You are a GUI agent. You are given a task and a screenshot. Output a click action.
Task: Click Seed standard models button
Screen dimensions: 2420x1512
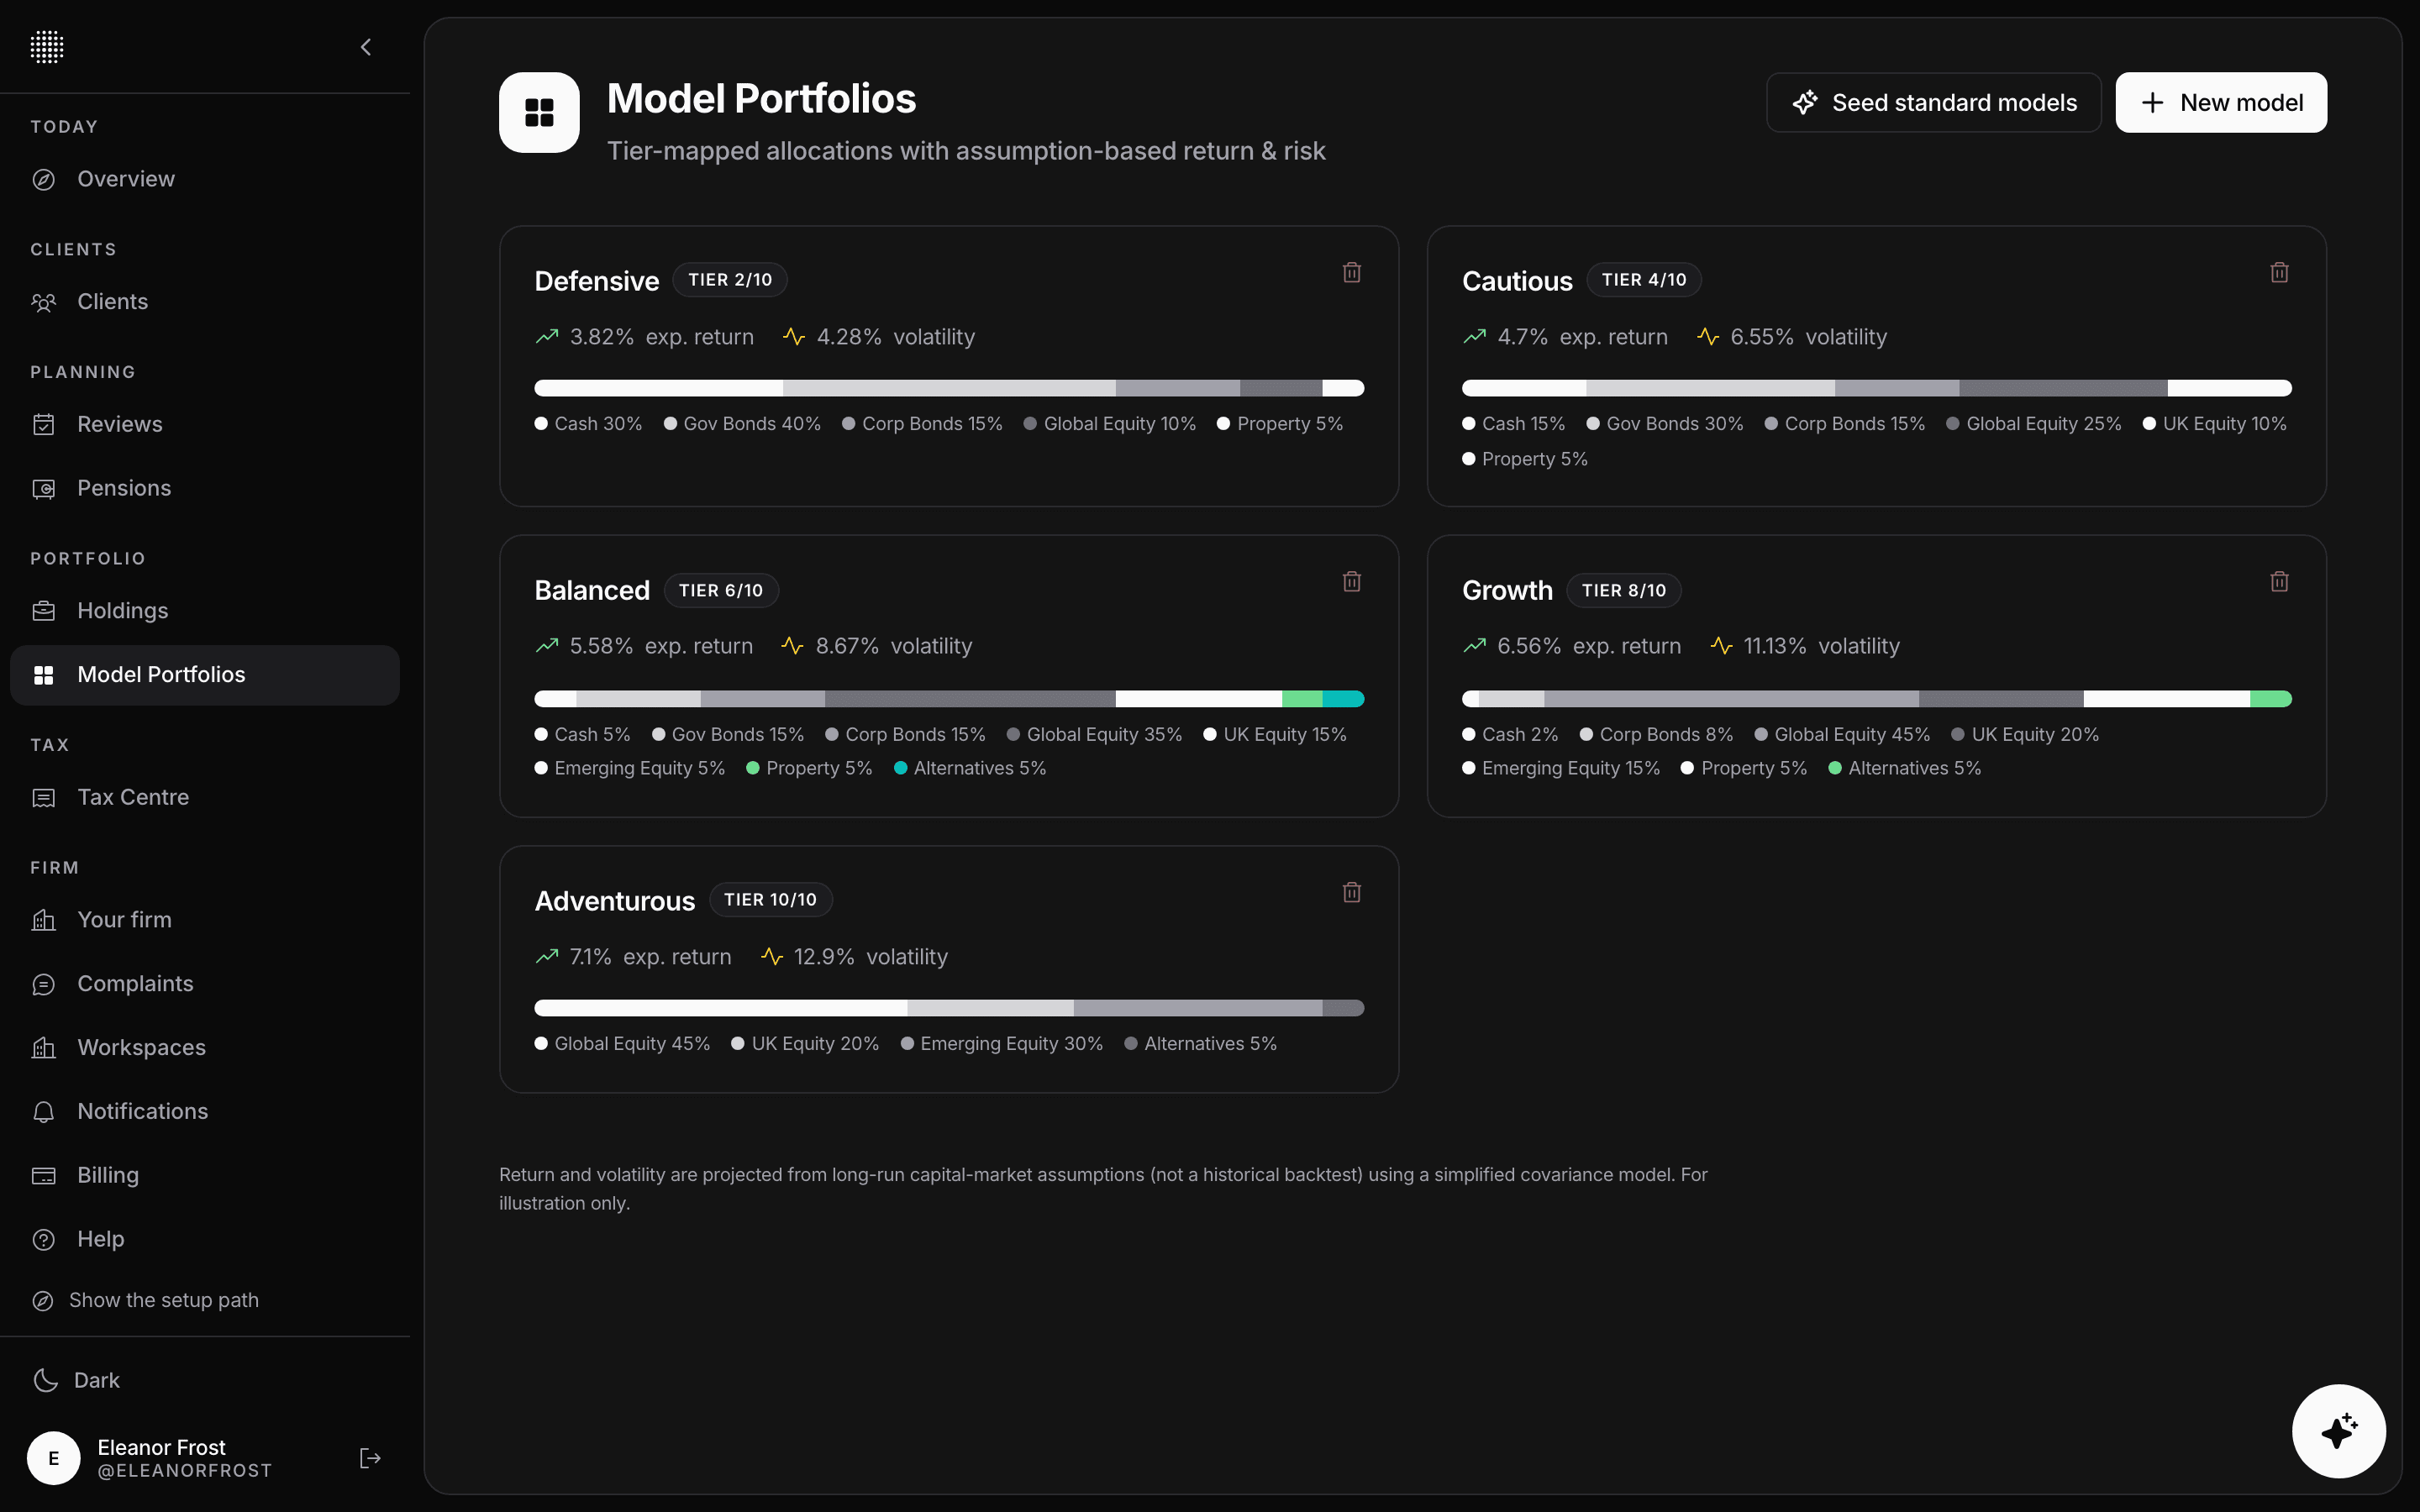pos(1933,102)
